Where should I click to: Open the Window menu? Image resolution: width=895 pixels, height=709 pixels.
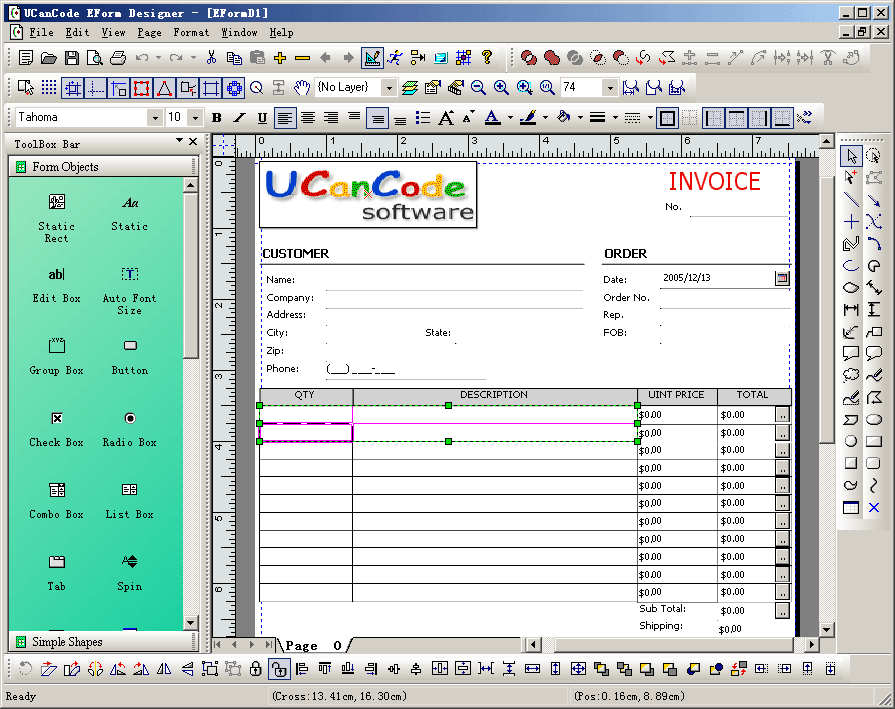(x=239, y=33)
